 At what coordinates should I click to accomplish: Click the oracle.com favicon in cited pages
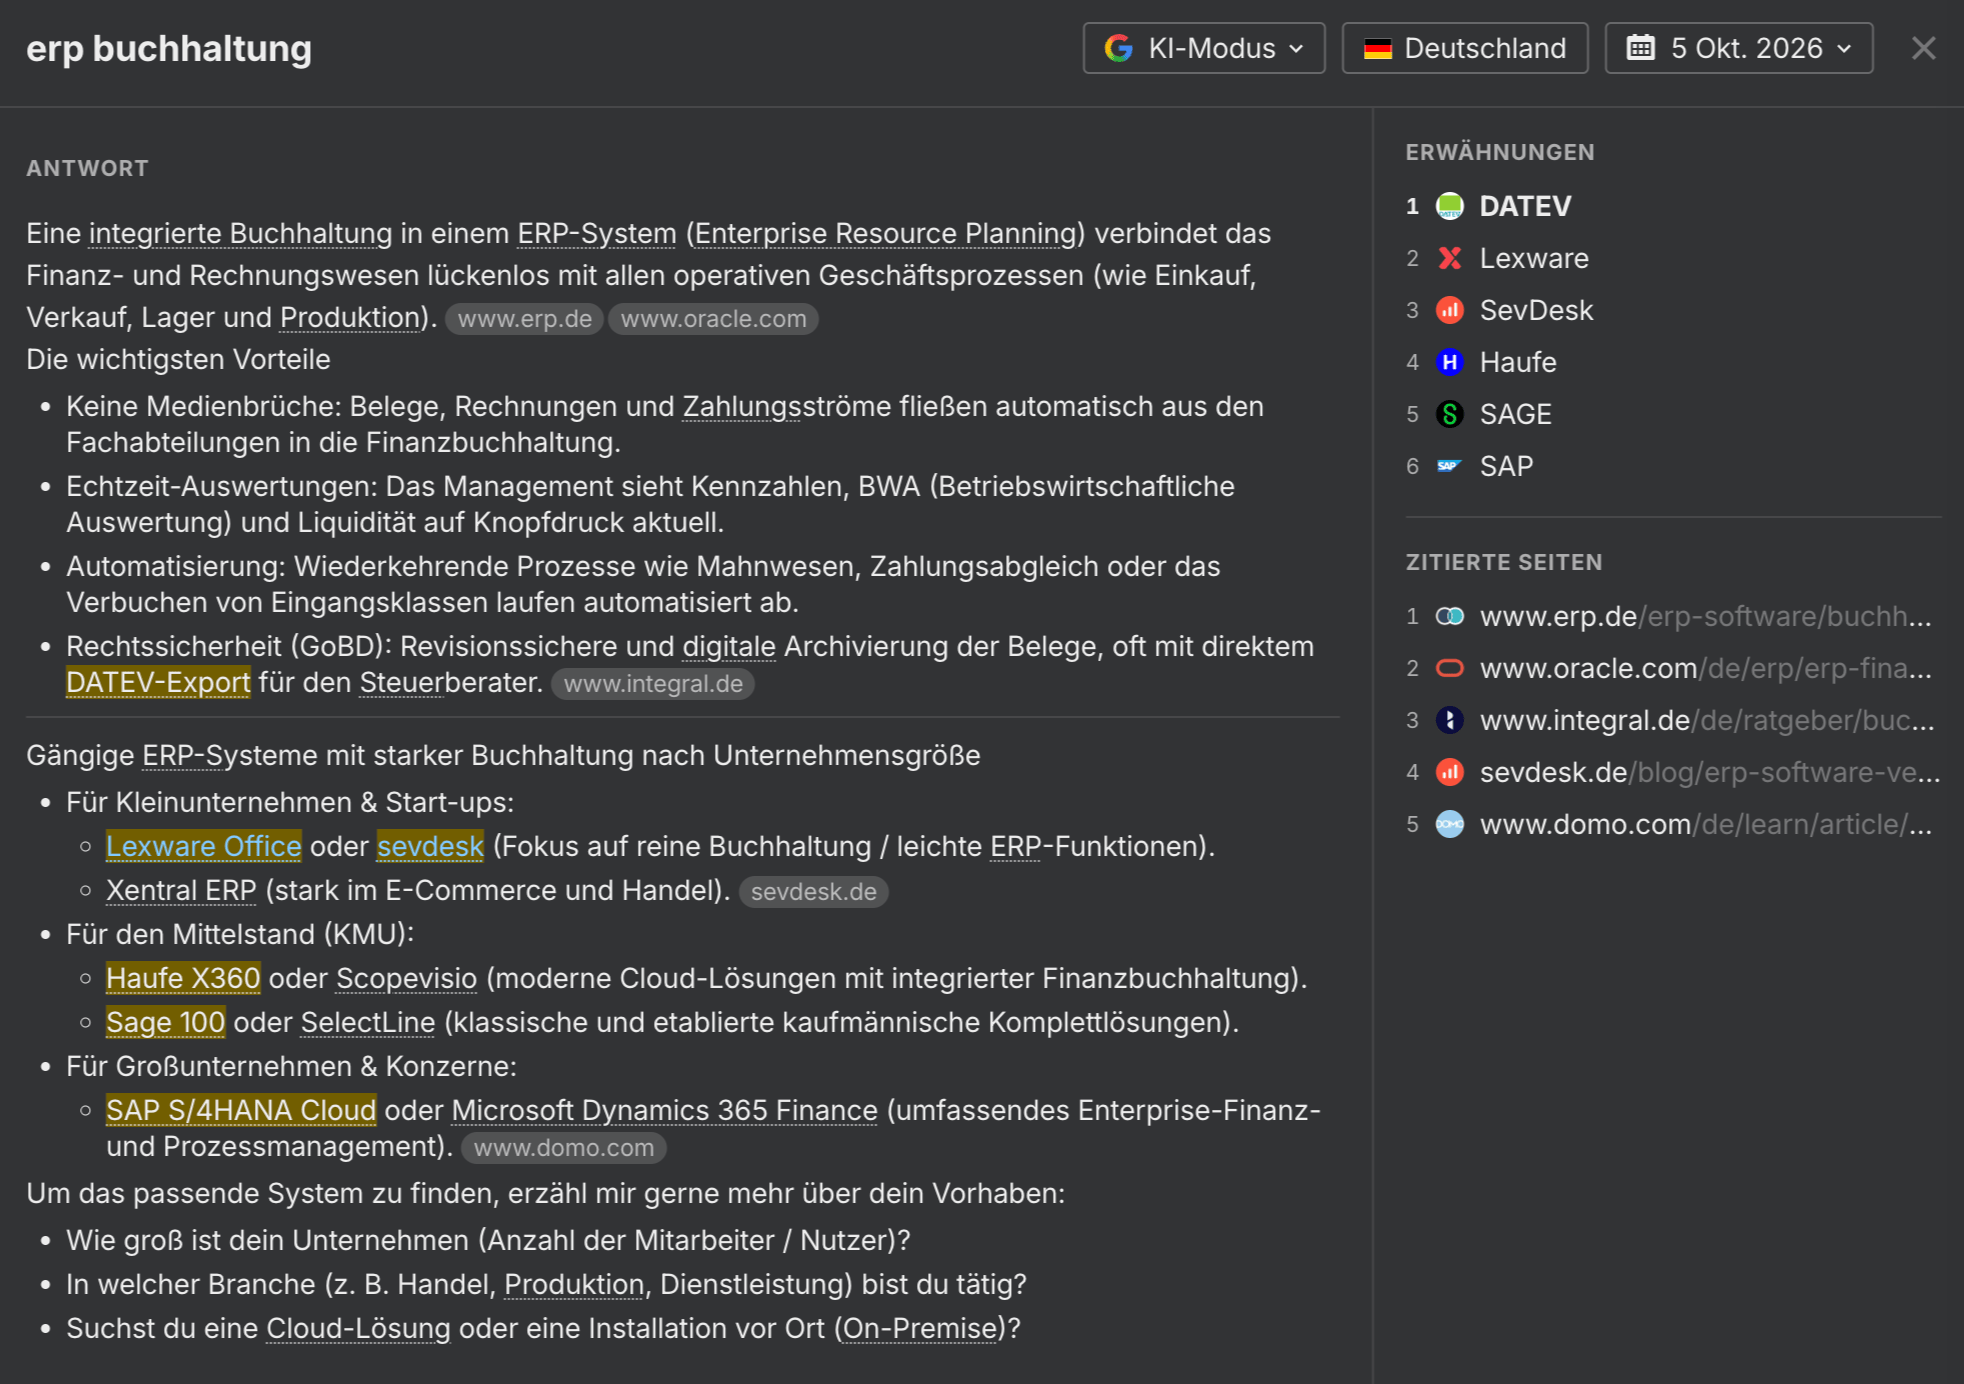(1449, 668)
